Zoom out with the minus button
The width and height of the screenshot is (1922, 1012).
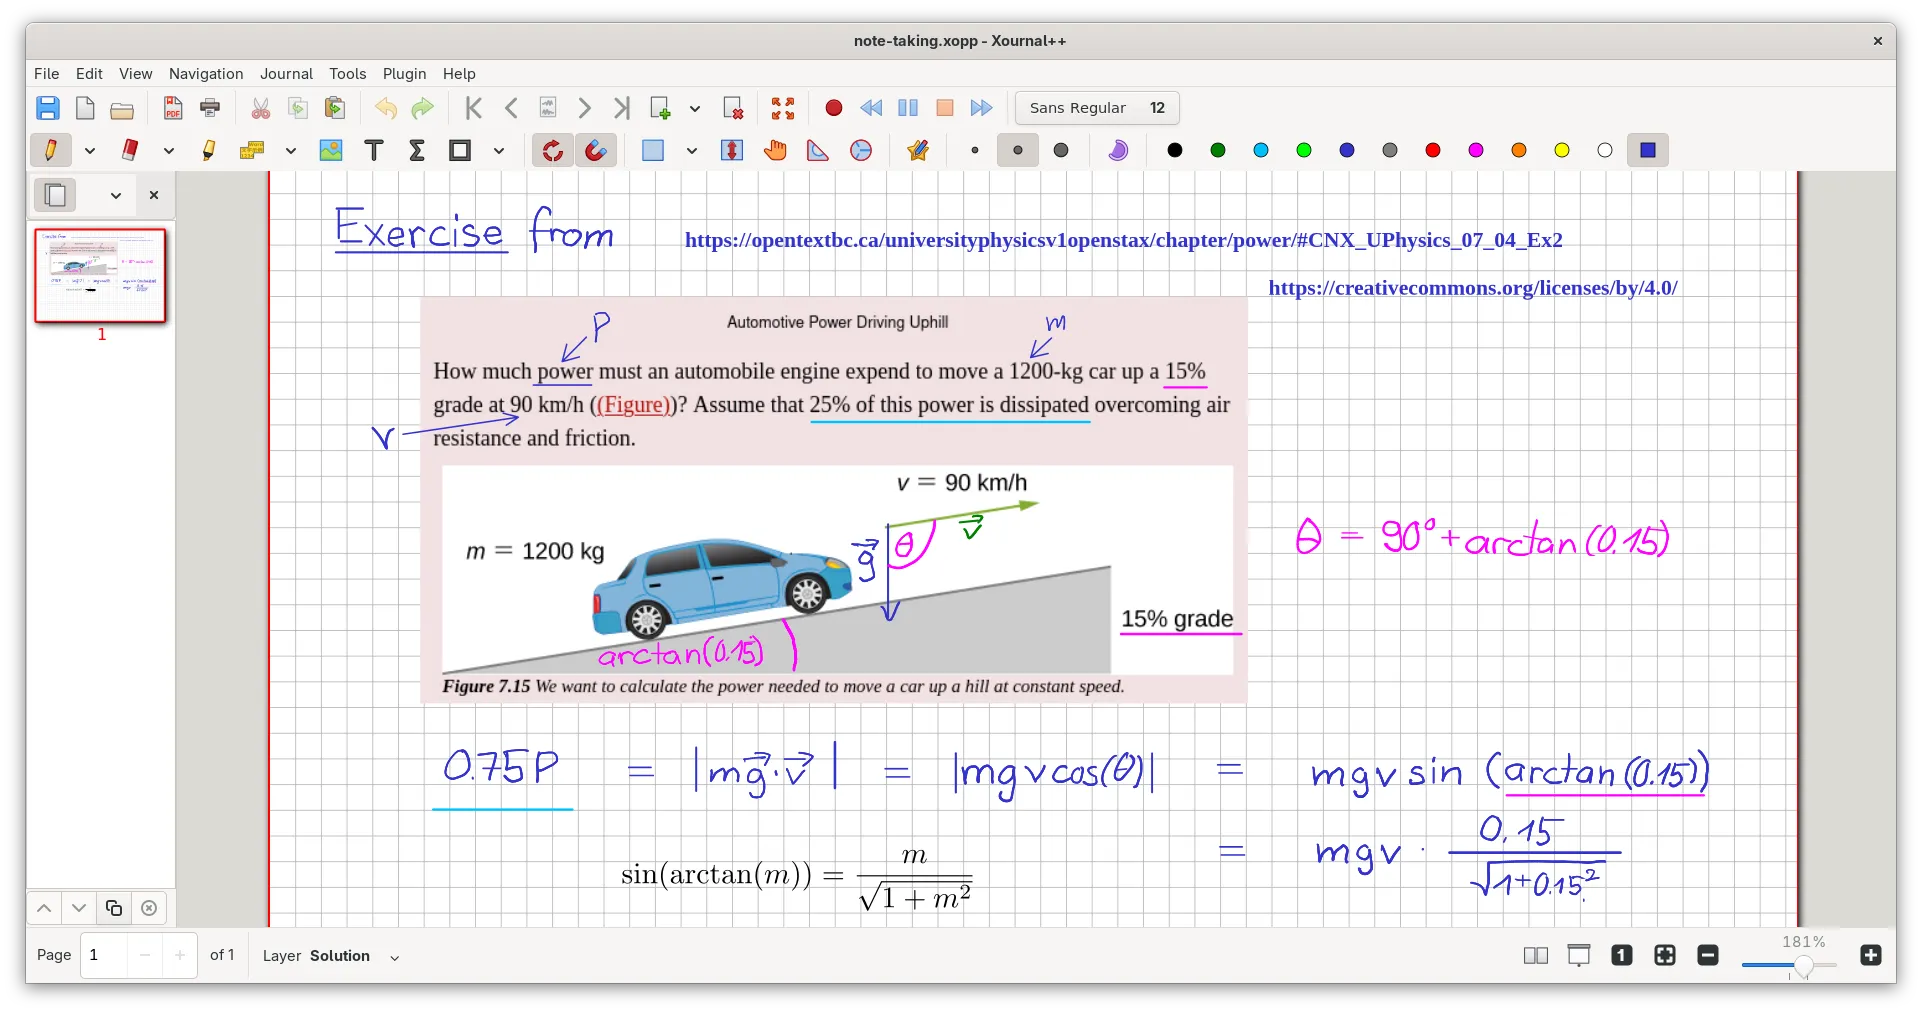[1708, 956]
